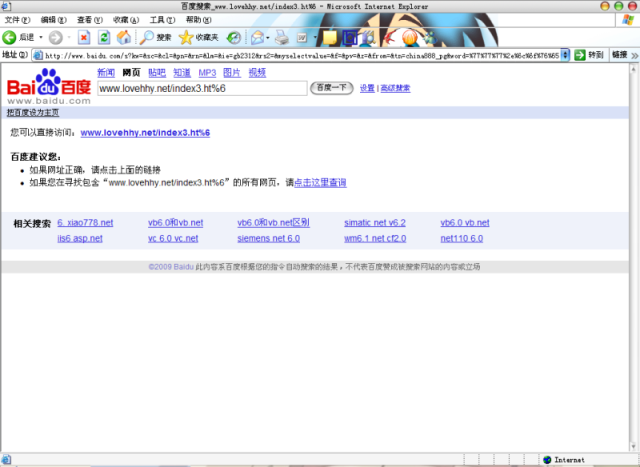The image size is (640, 467).
Task: Click the yellow notes toolbar icon
Action: click(330, 38)
